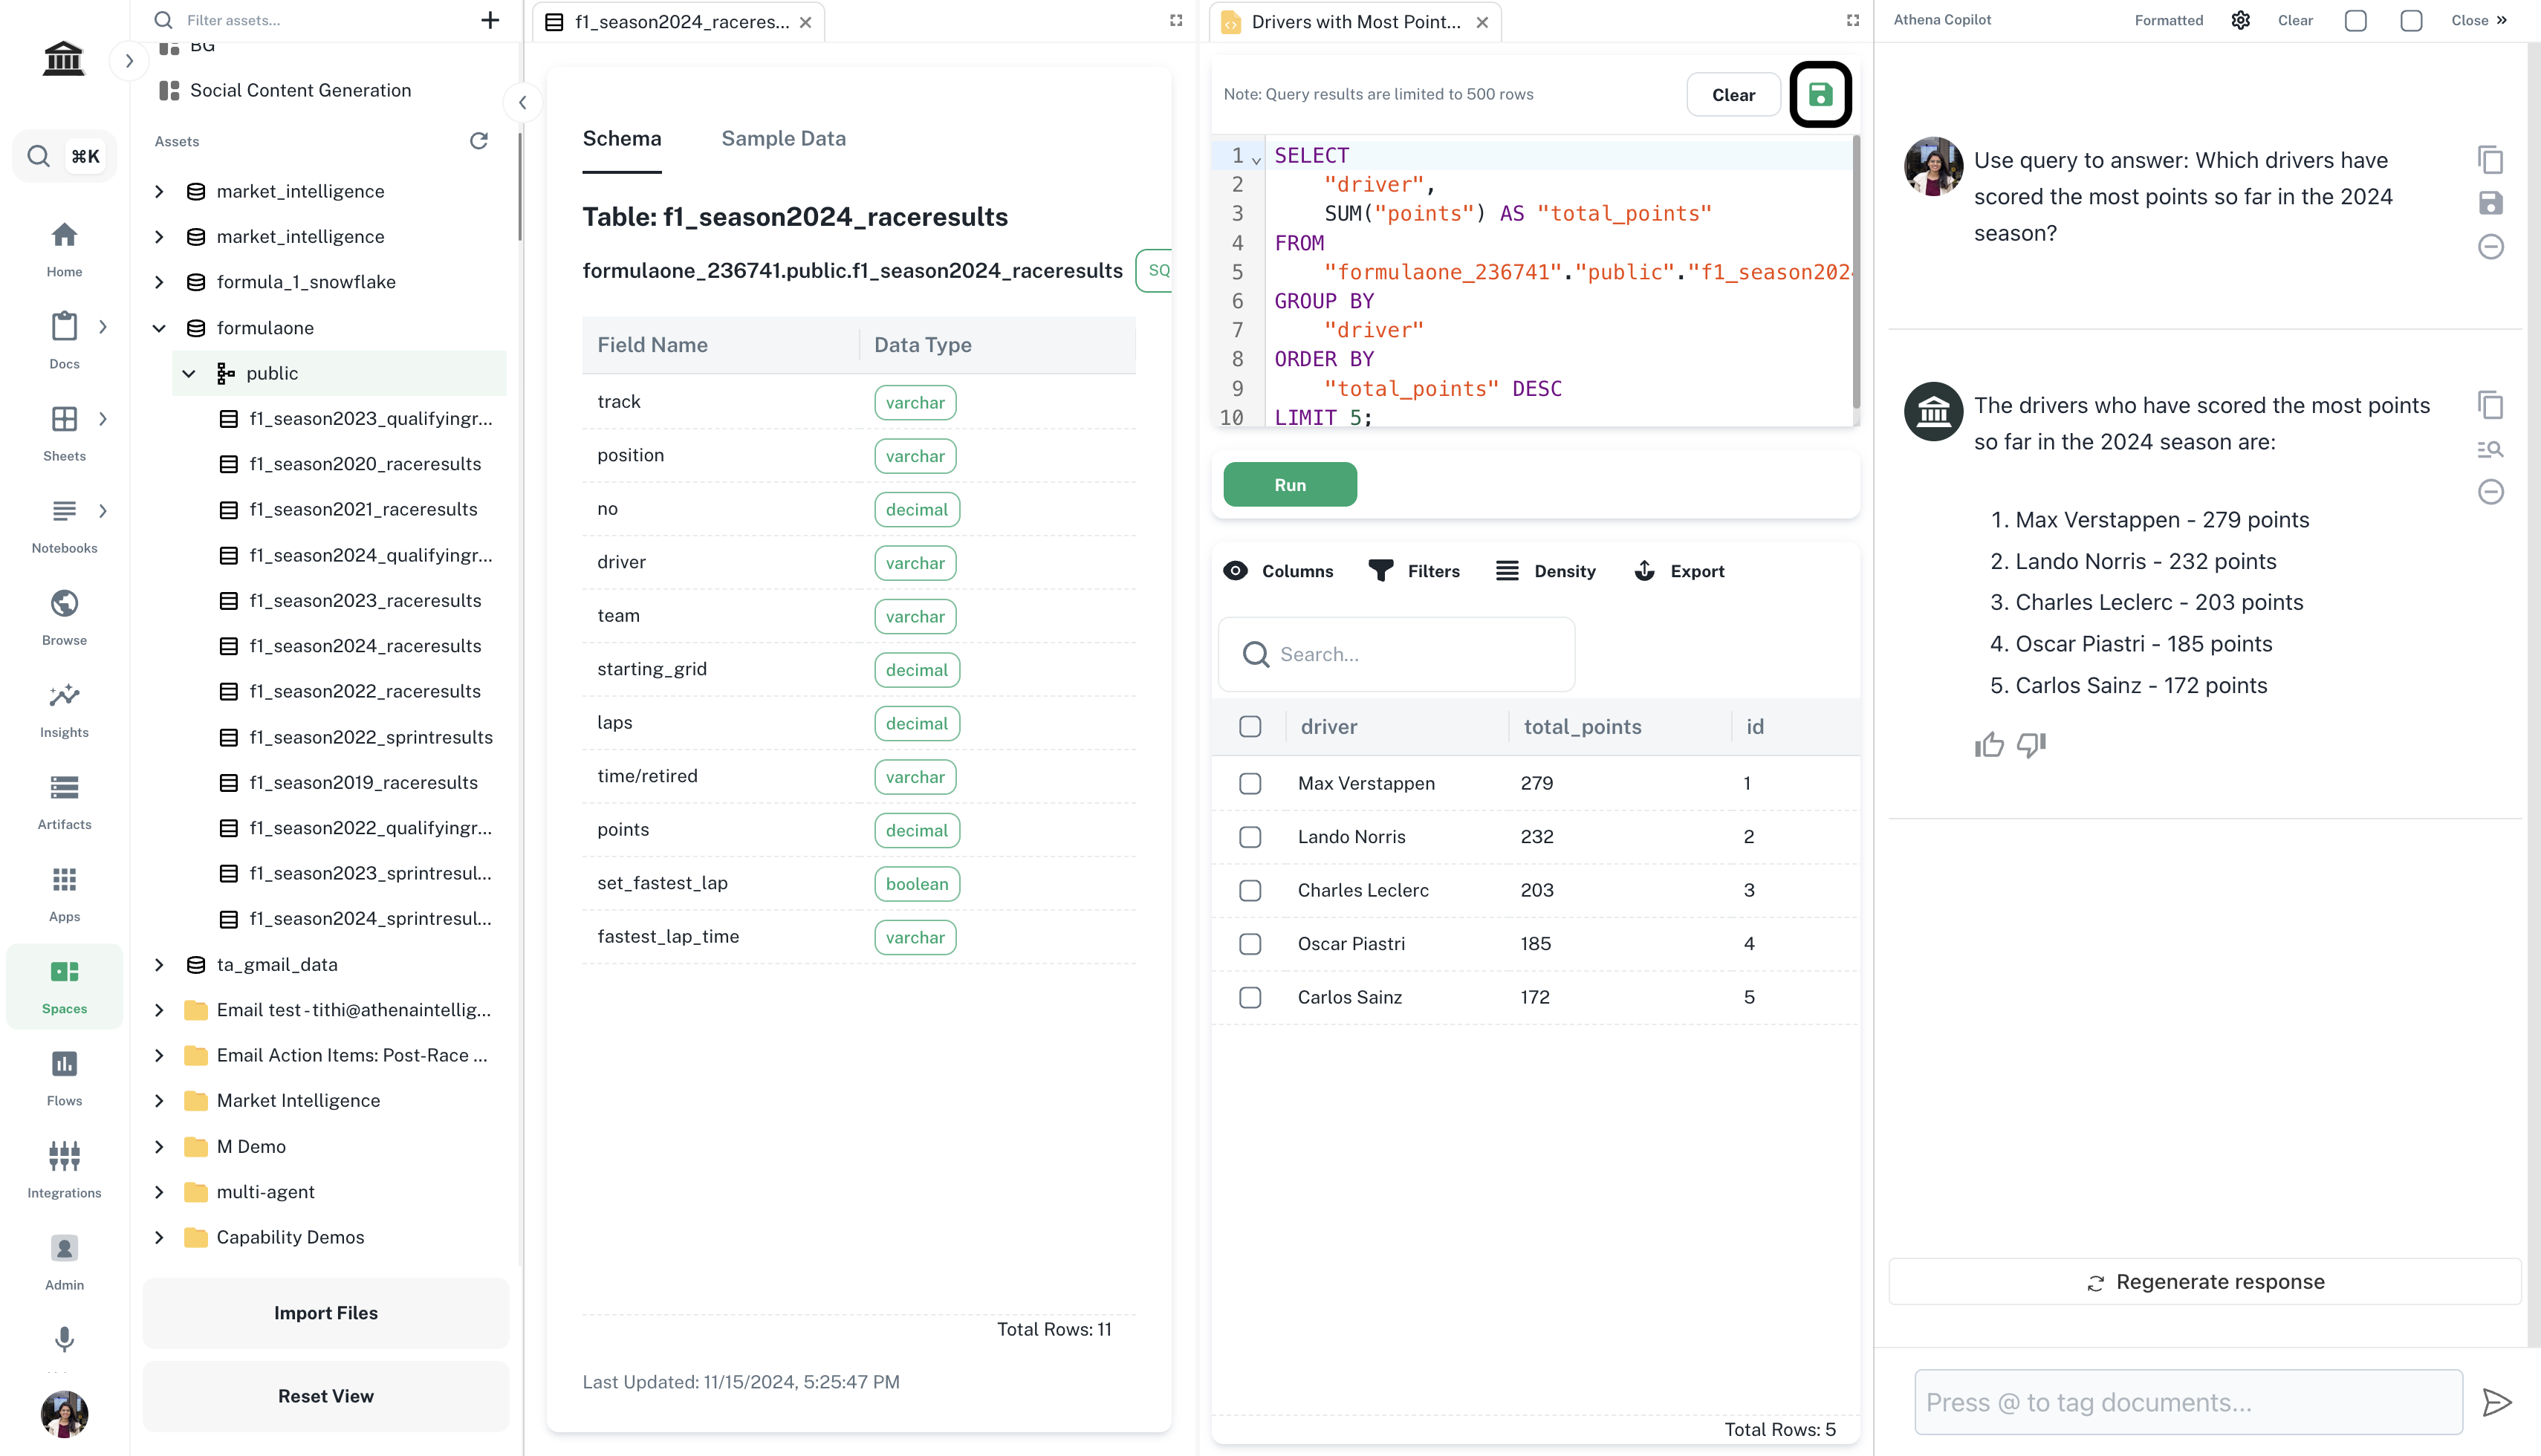This screenshot has width=2541, height=1456.
Task: Click Regenerate response
Action: click(2204, 1281)
